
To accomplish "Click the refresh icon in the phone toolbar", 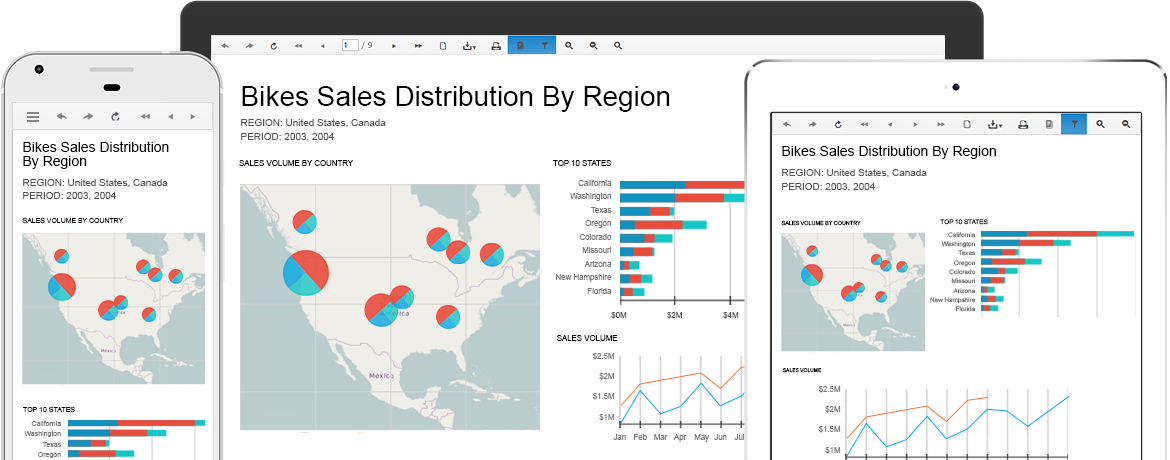I will (x=115, y=117).
